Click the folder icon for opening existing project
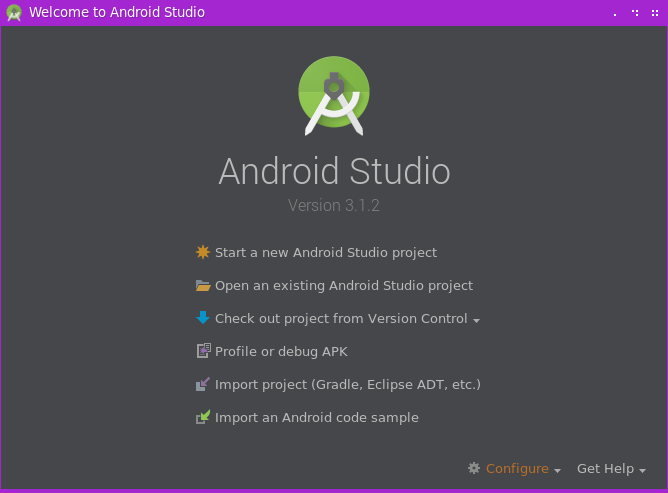668x493 pixels. pos(203,285)
